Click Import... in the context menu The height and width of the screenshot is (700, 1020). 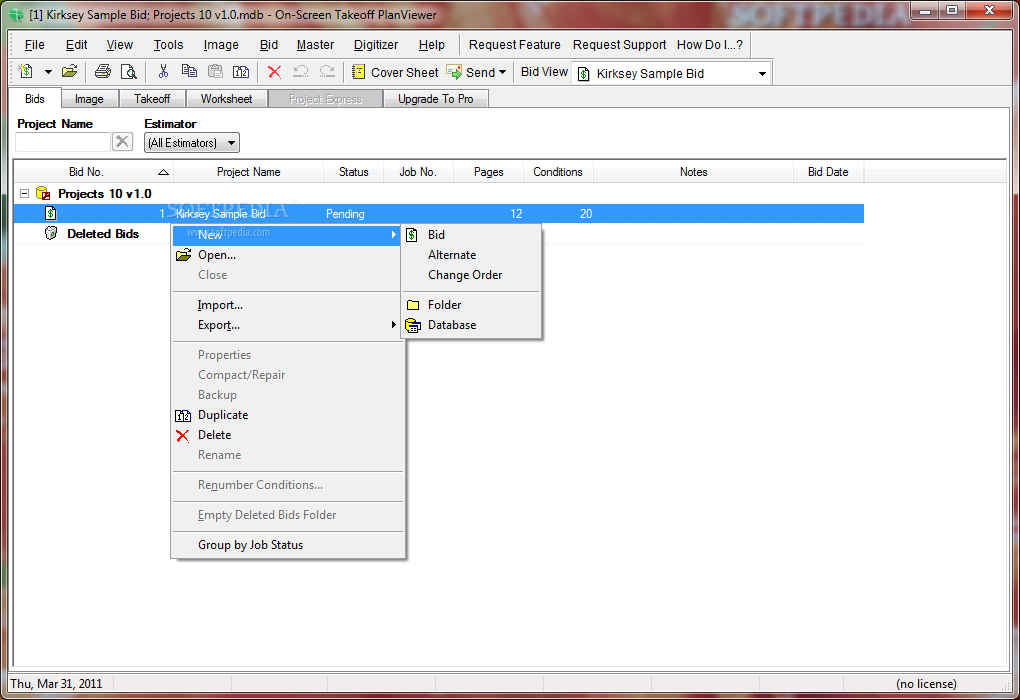[288, 305]
